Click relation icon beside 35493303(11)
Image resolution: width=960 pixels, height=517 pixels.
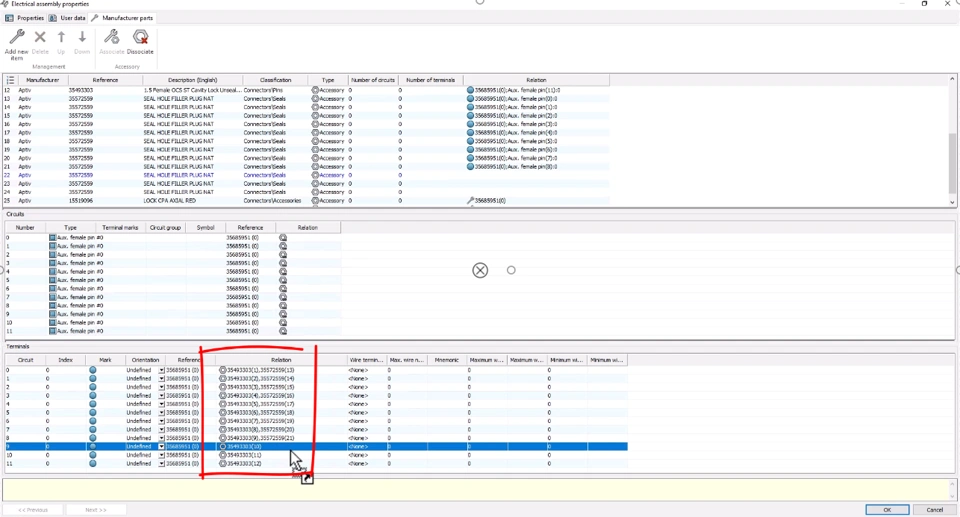222,455
